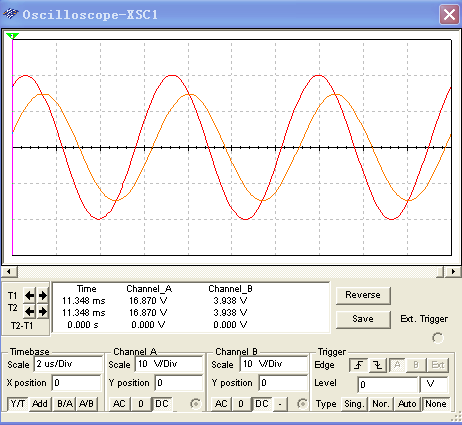Move cursor T1 left with arrow
The width and height of the screenshot is (462, 425).
(x=30, y=295)
